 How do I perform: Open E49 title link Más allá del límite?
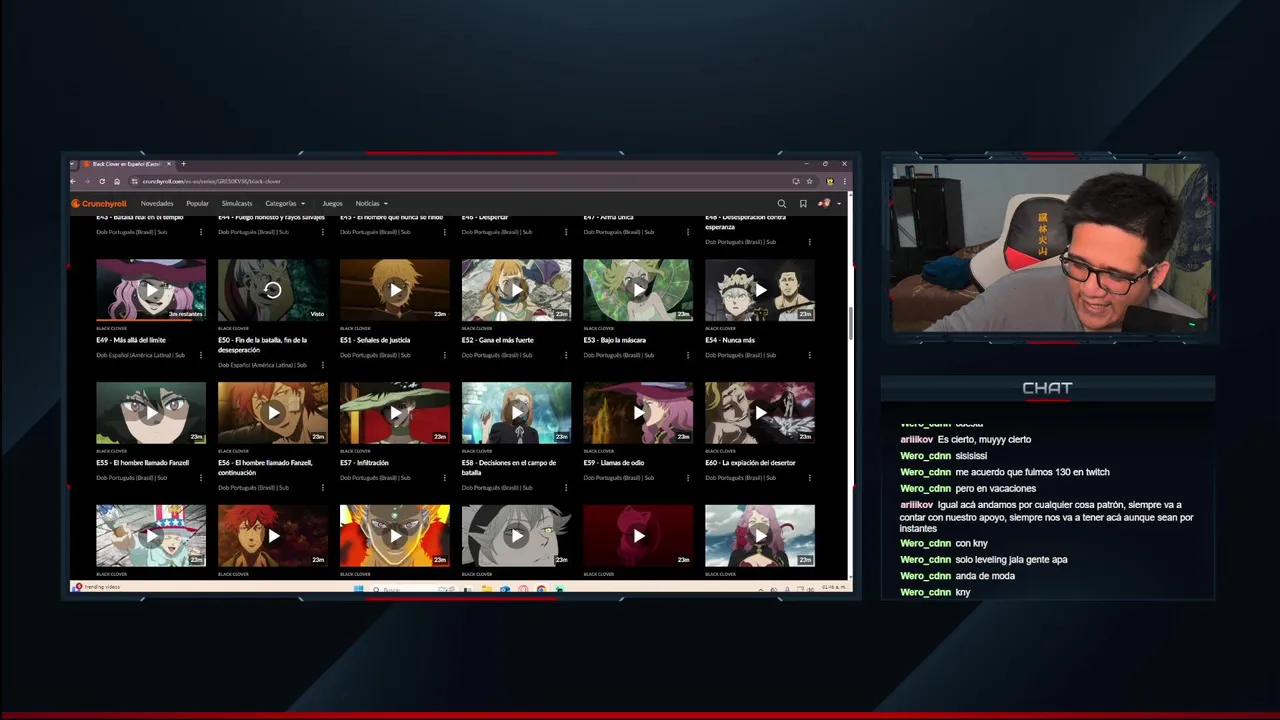click(x=131, y=340)
